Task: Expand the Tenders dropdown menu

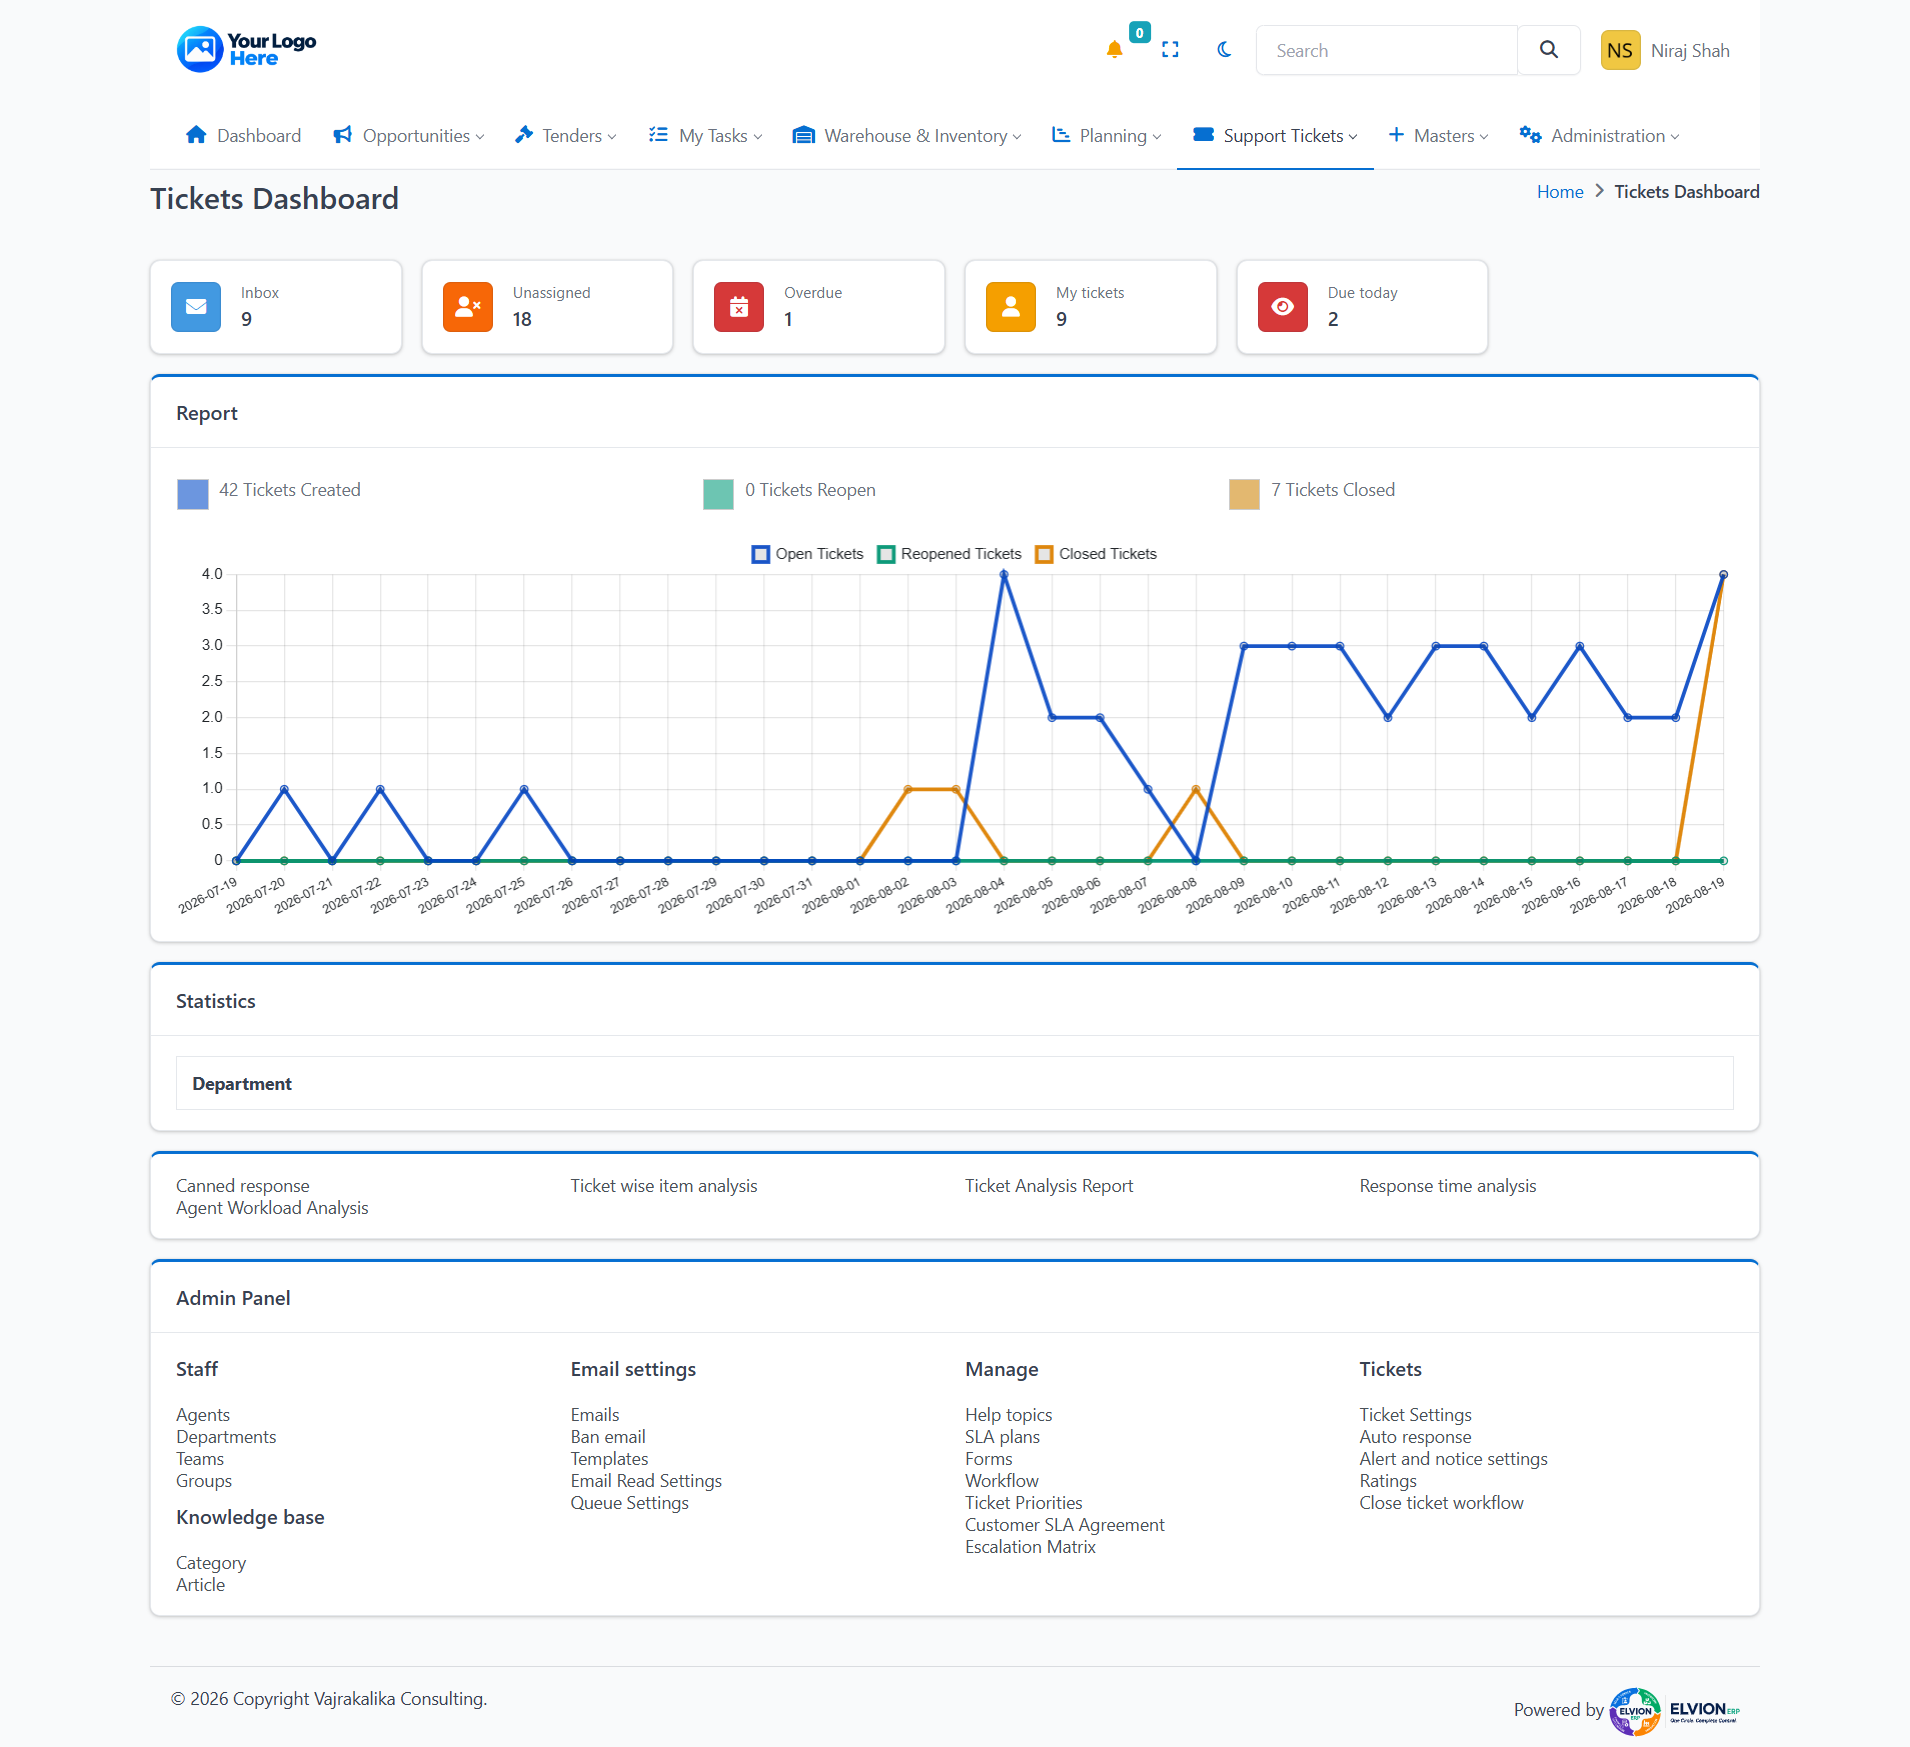Action: tap(566, 136)
